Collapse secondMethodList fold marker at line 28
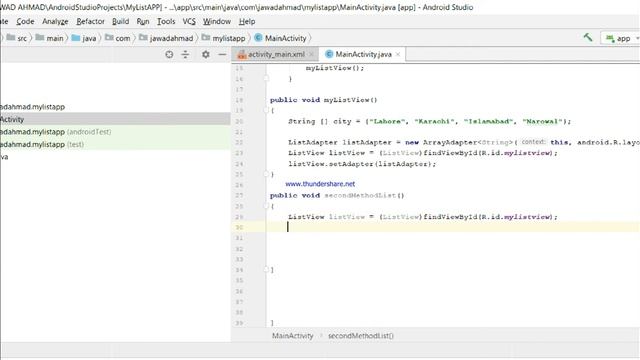This screenshot has width=640, height=360. coord(266,206)
